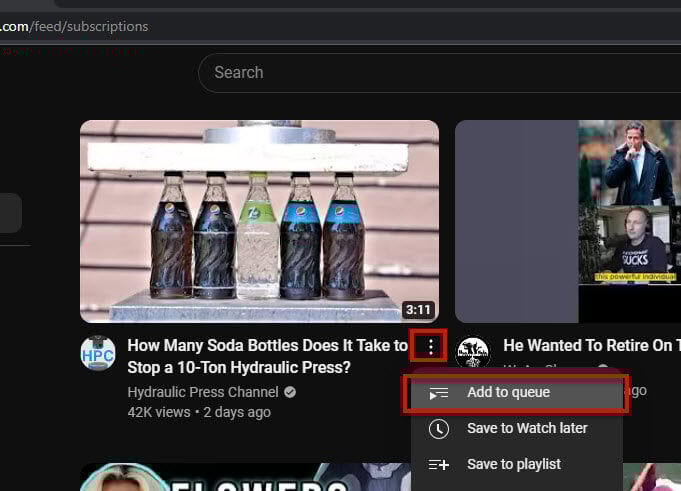Choose Save to playlist option

(x=516, y=465)
